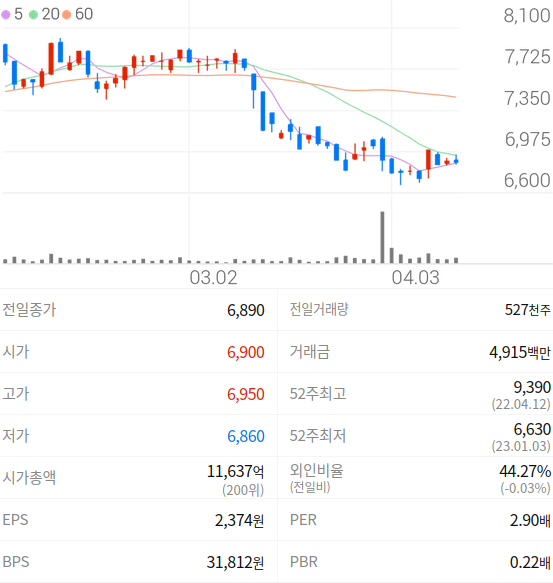Click the 04.03 date marker

[415, 278]
